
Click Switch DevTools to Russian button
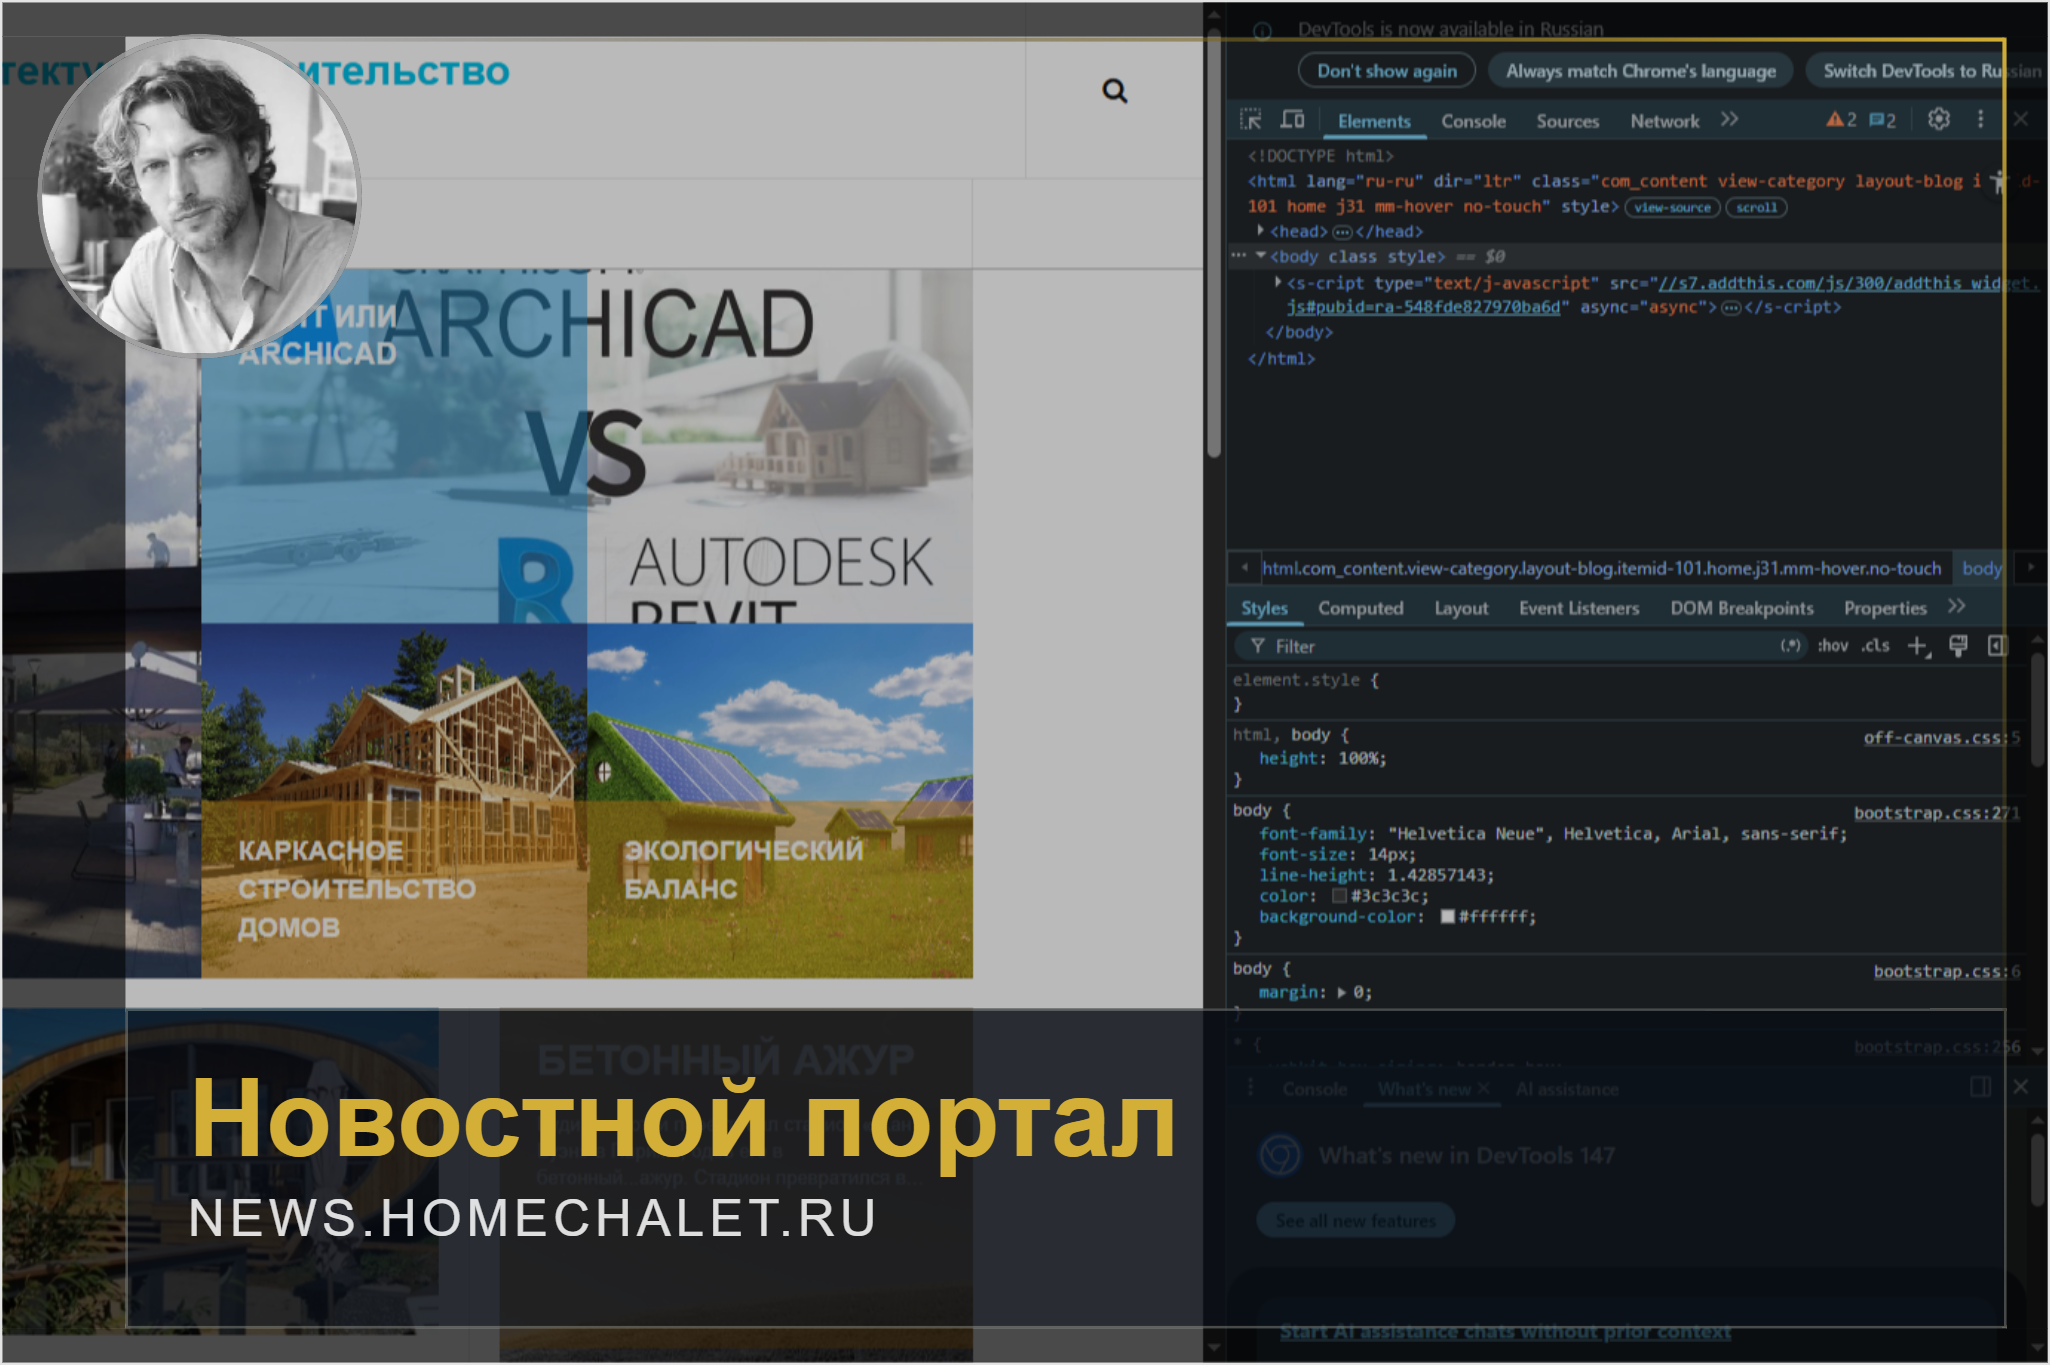(1926, 71)
